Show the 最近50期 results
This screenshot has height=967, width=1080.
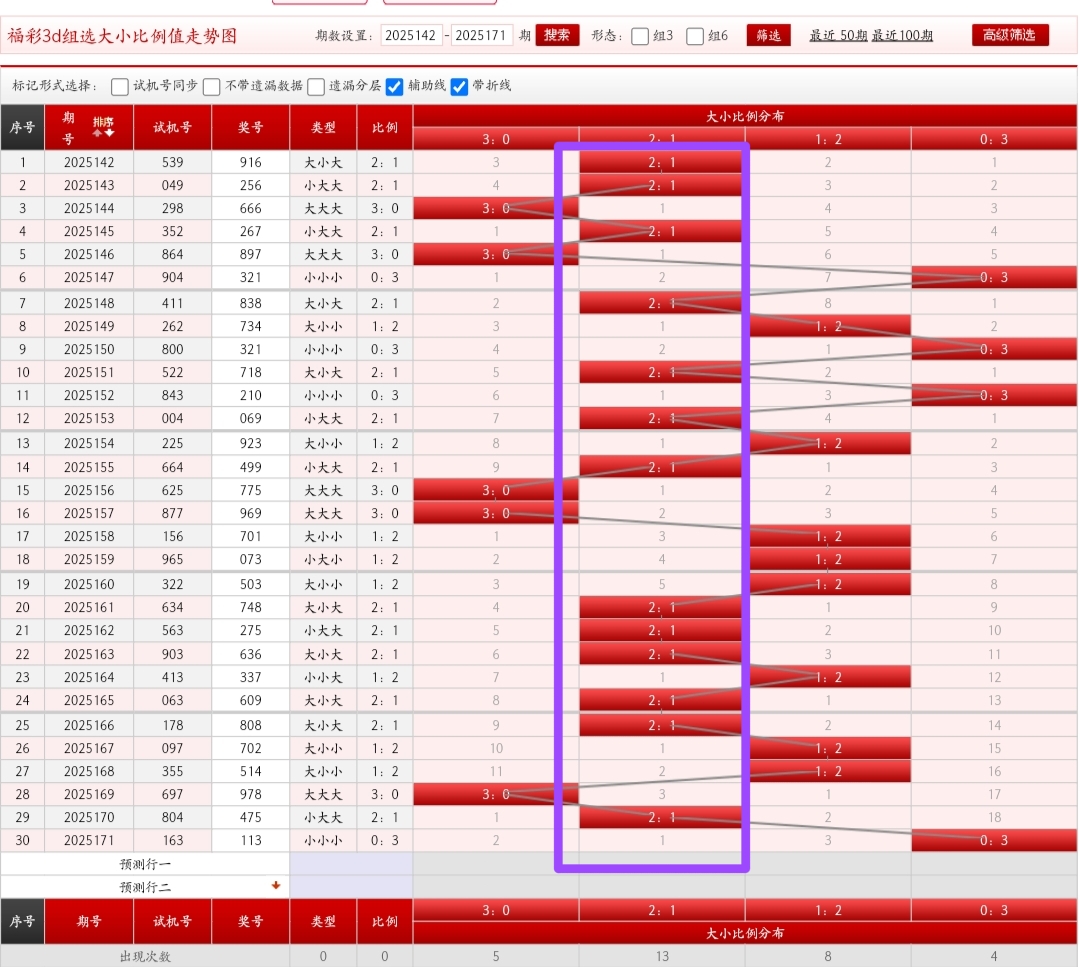[838, 35]
